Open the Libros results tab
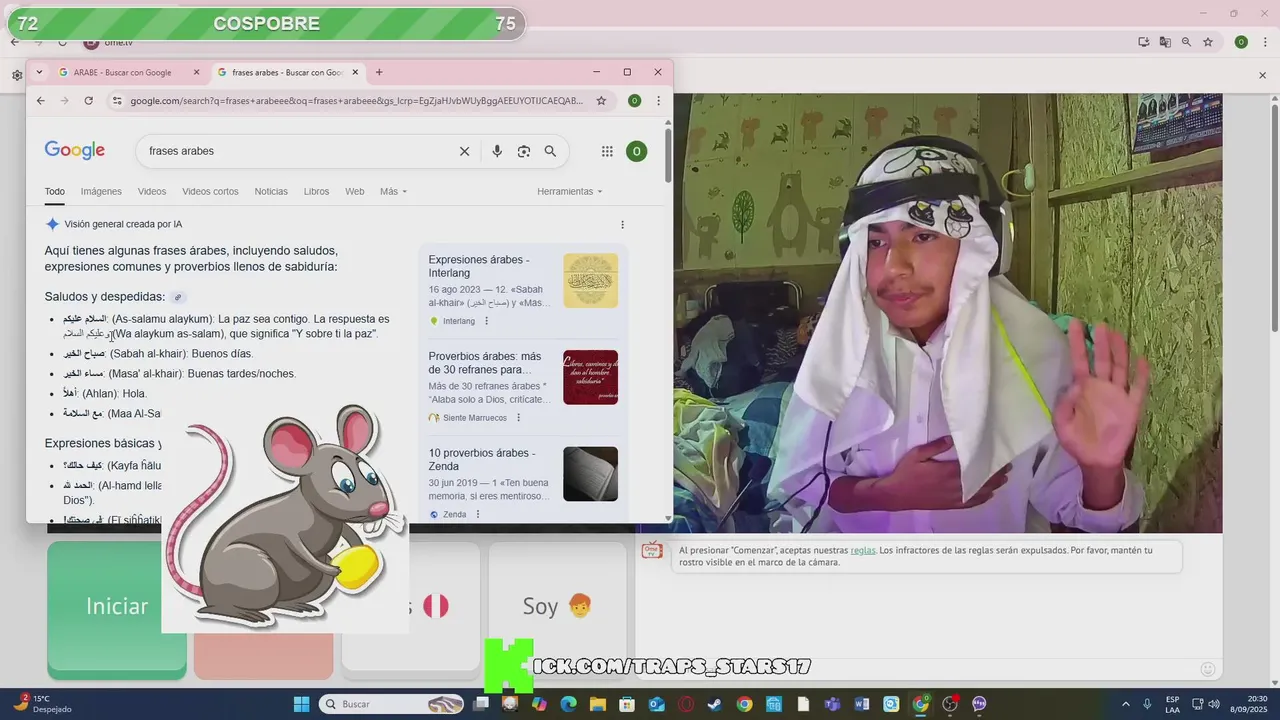Image resolution: width=1280 pixels, height=720 pixels. [x=316, y=192]
